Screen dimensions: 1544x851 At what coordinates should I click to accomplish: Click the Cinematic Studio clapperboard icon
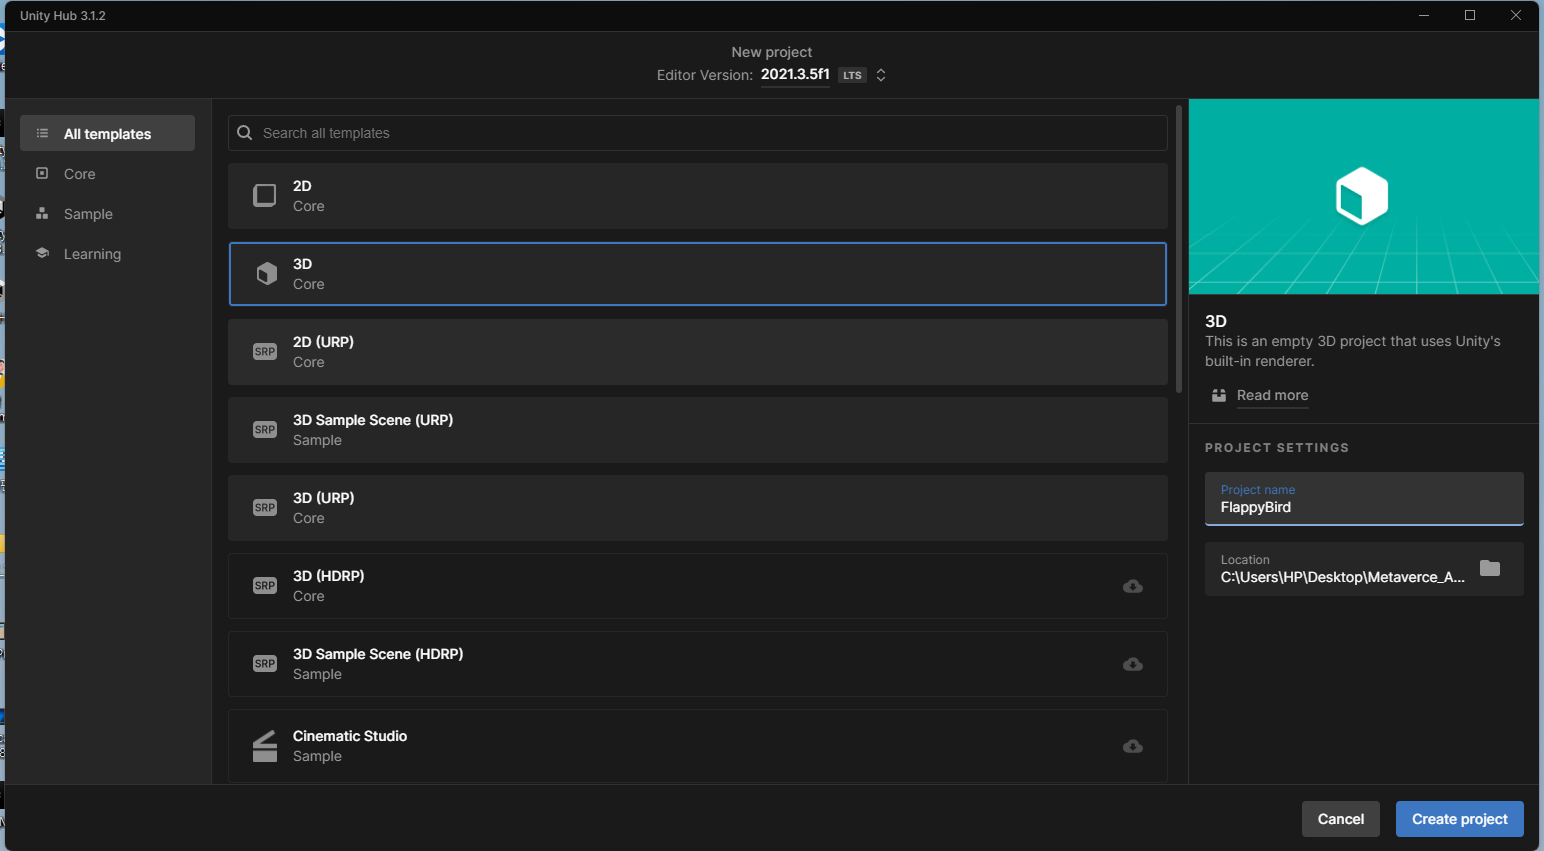[x=265, y=746]
